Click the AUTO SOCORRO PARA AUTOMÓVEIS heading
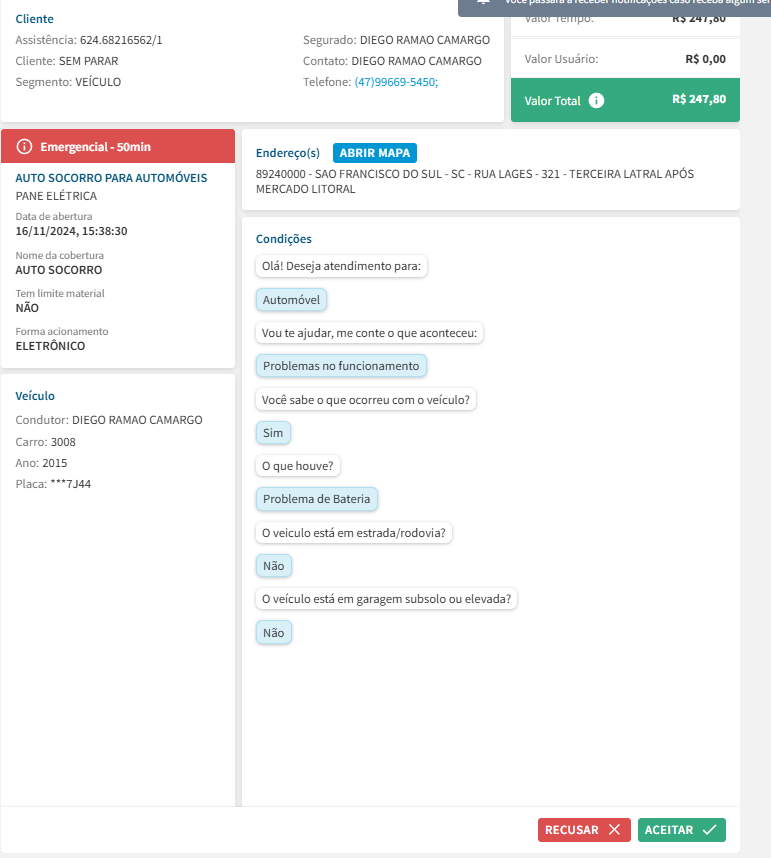Image resolution: width=771 pixels, height=858 pixels. 112,178
